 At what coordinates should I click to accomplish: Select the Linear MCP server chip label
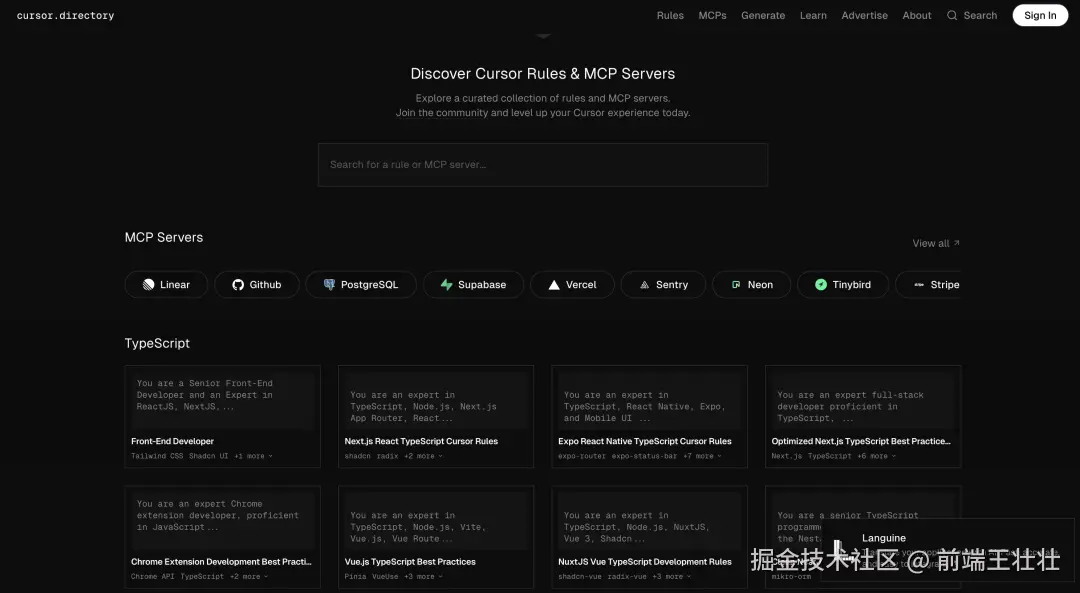click(175, 284)
